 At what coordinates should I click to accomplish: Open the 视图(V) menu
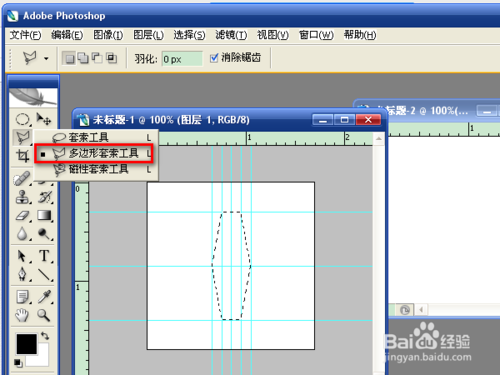(272, 35)
